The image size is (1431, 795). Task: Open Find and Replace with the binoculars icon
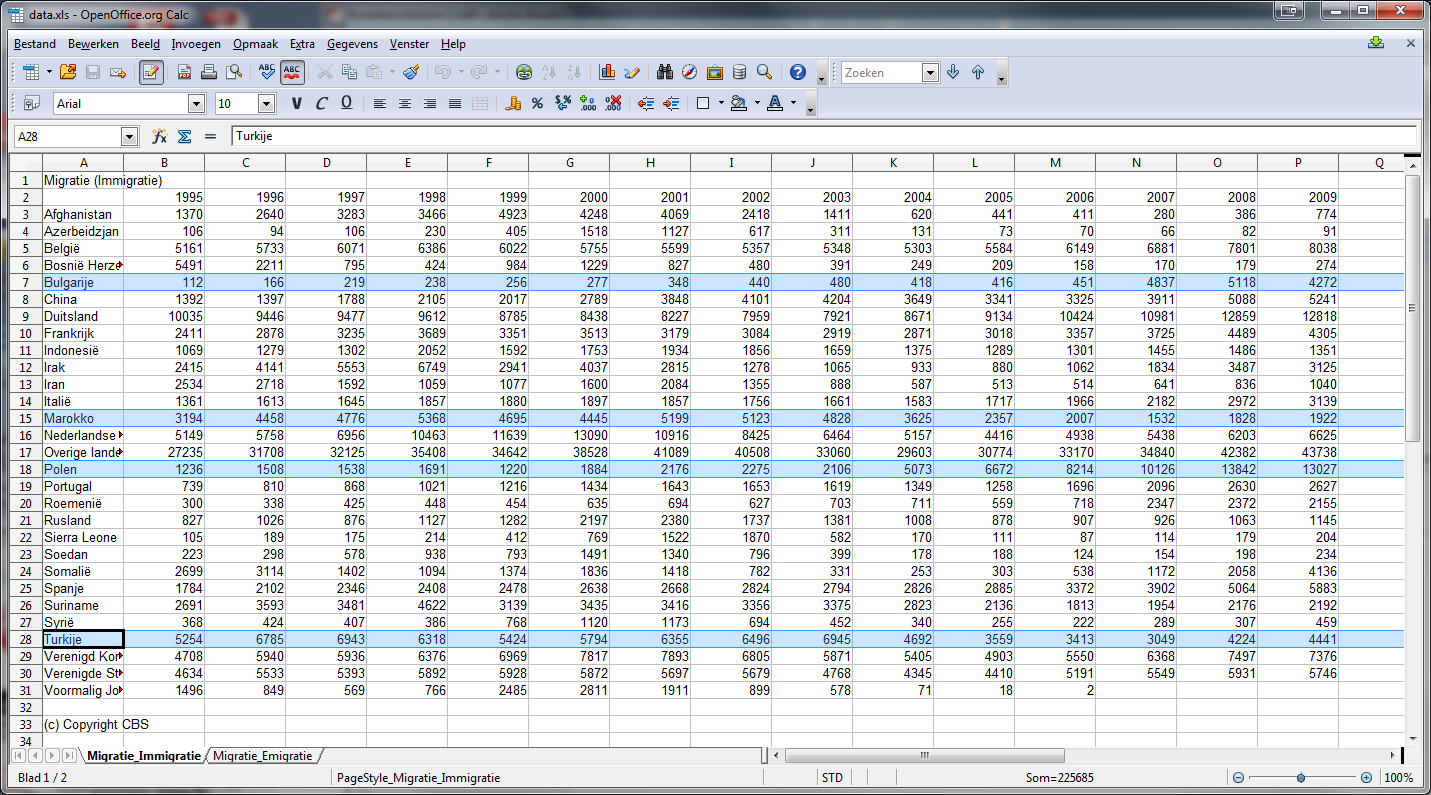pyautogui.click(x=665, y=72)
